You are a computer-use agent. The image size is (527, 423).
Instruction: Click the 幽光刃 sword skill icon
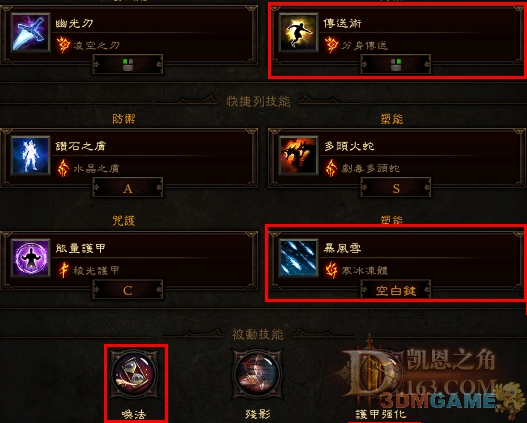click(x=30, y=33)
